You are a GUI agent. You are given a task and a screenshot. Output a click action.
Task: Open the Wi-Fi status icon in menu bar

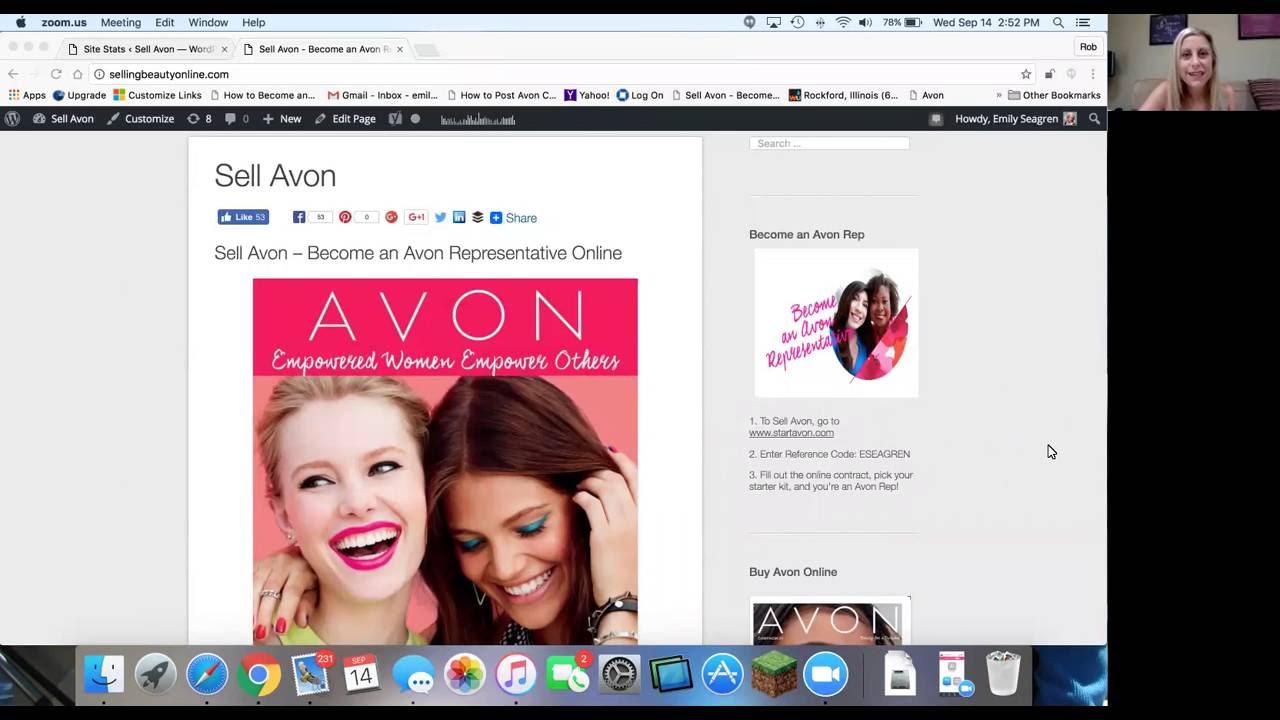(x=843, y=22)
